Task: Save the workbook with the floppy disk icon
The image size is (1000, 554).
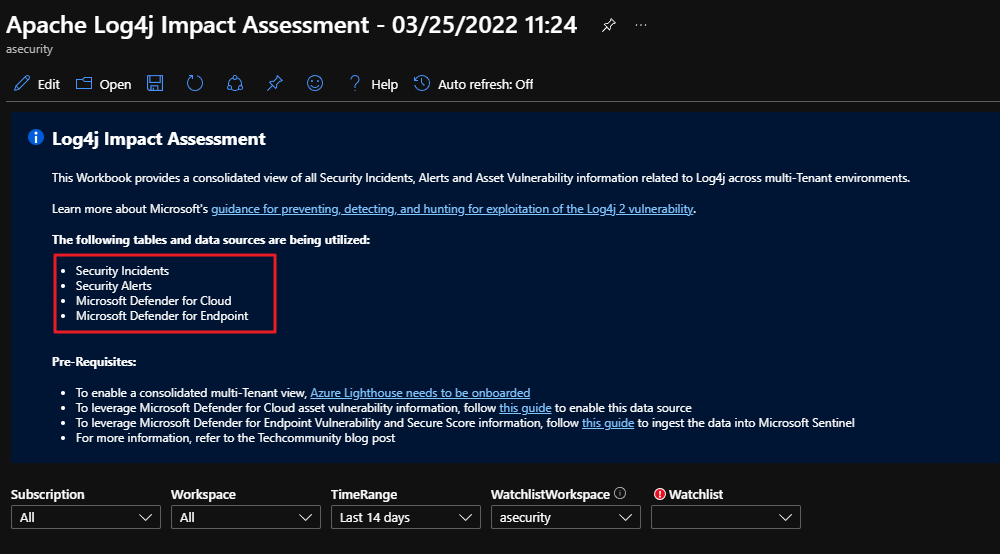Action: [x=155, y=84]
